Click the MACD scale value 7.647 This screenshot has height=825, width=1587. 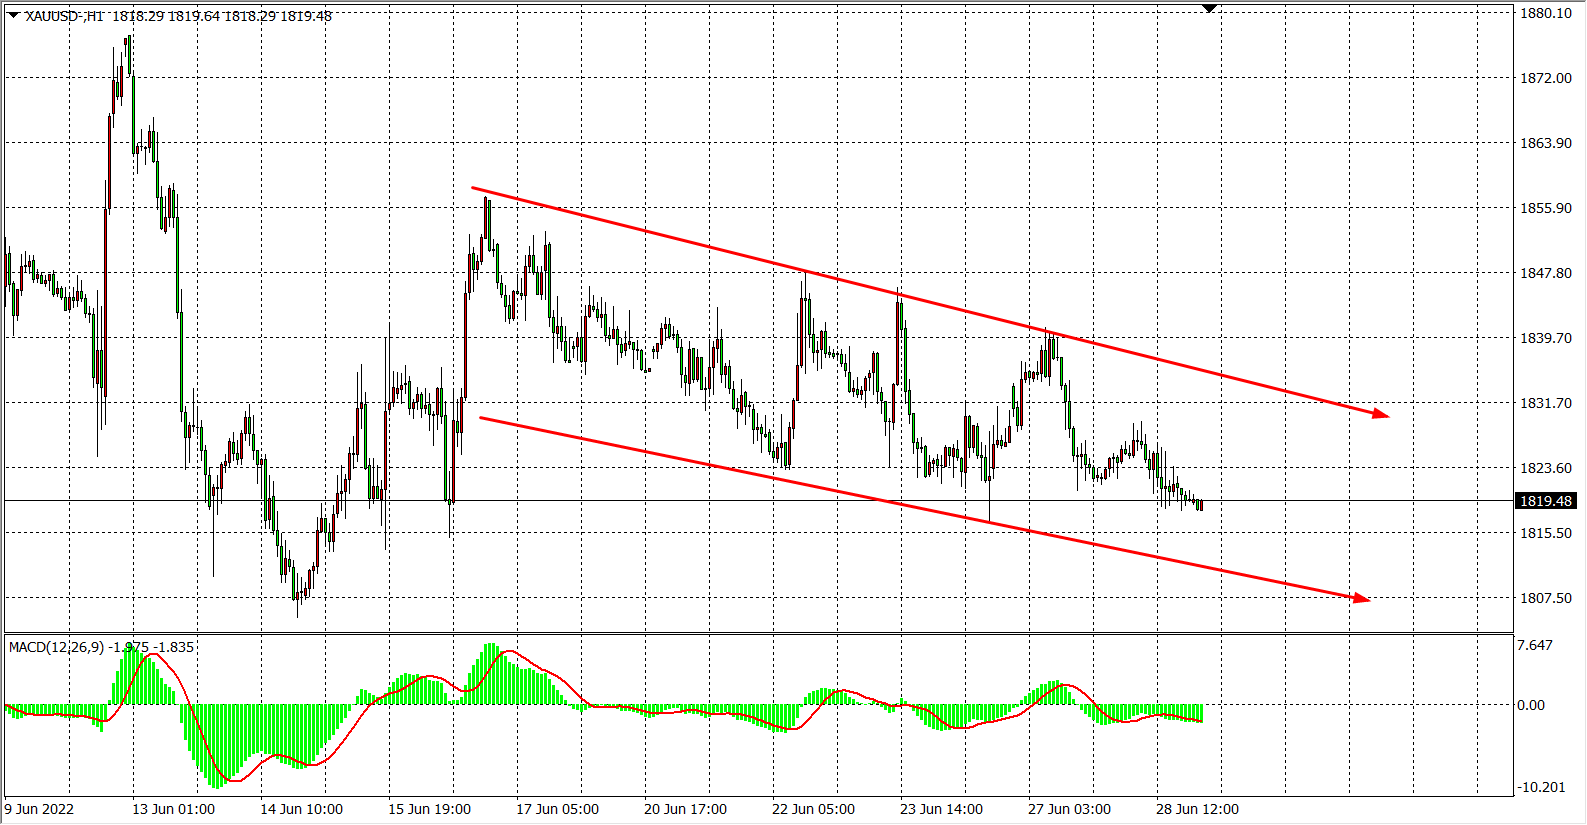1535,645
